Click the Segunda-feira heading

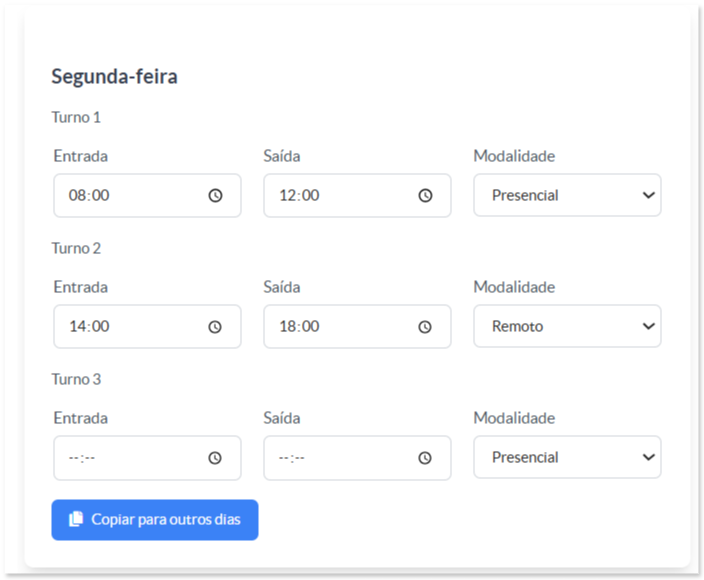click(x=114, y=77)
